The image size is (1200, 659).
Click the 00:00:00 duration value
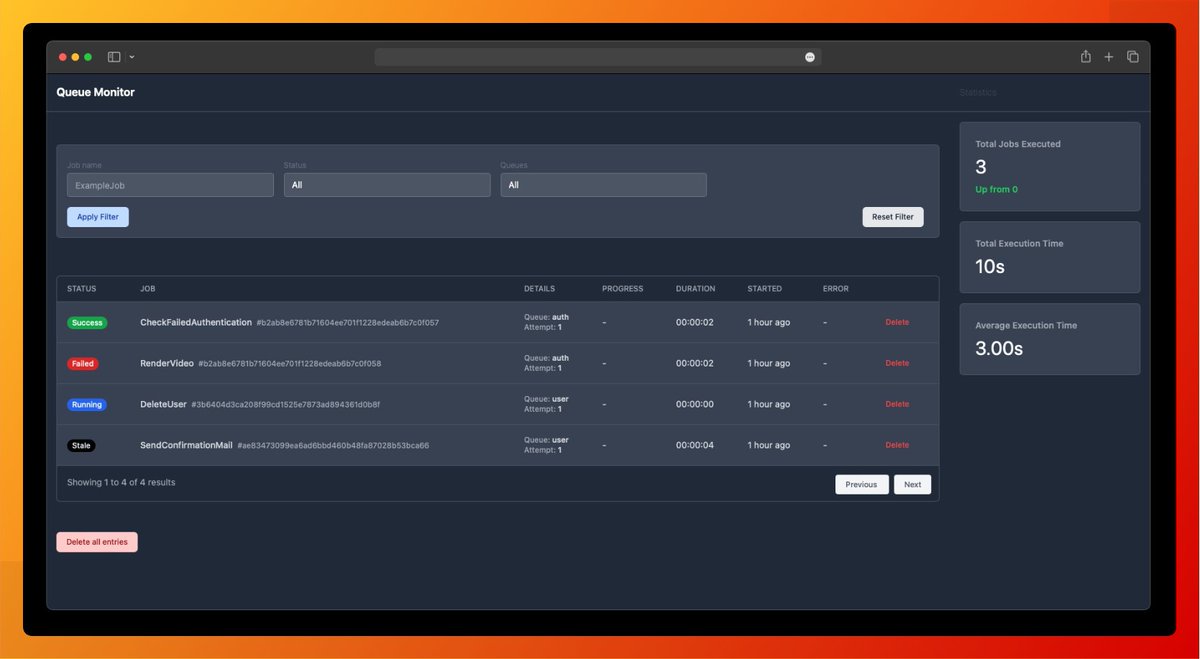[x=695, y=404]
